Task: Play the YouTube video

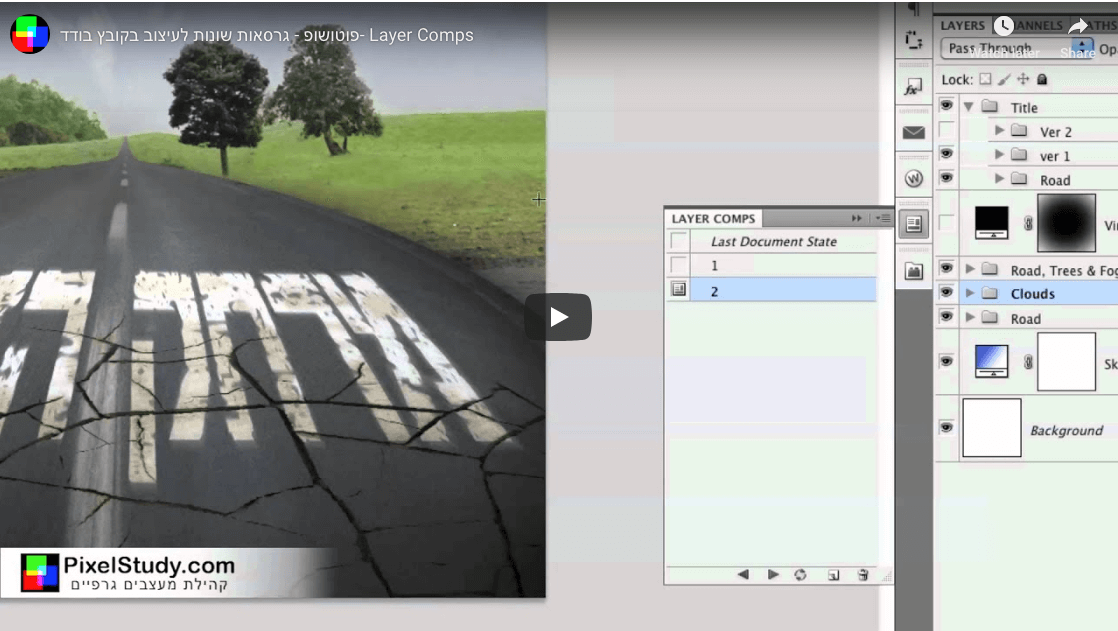Action: 558,317
